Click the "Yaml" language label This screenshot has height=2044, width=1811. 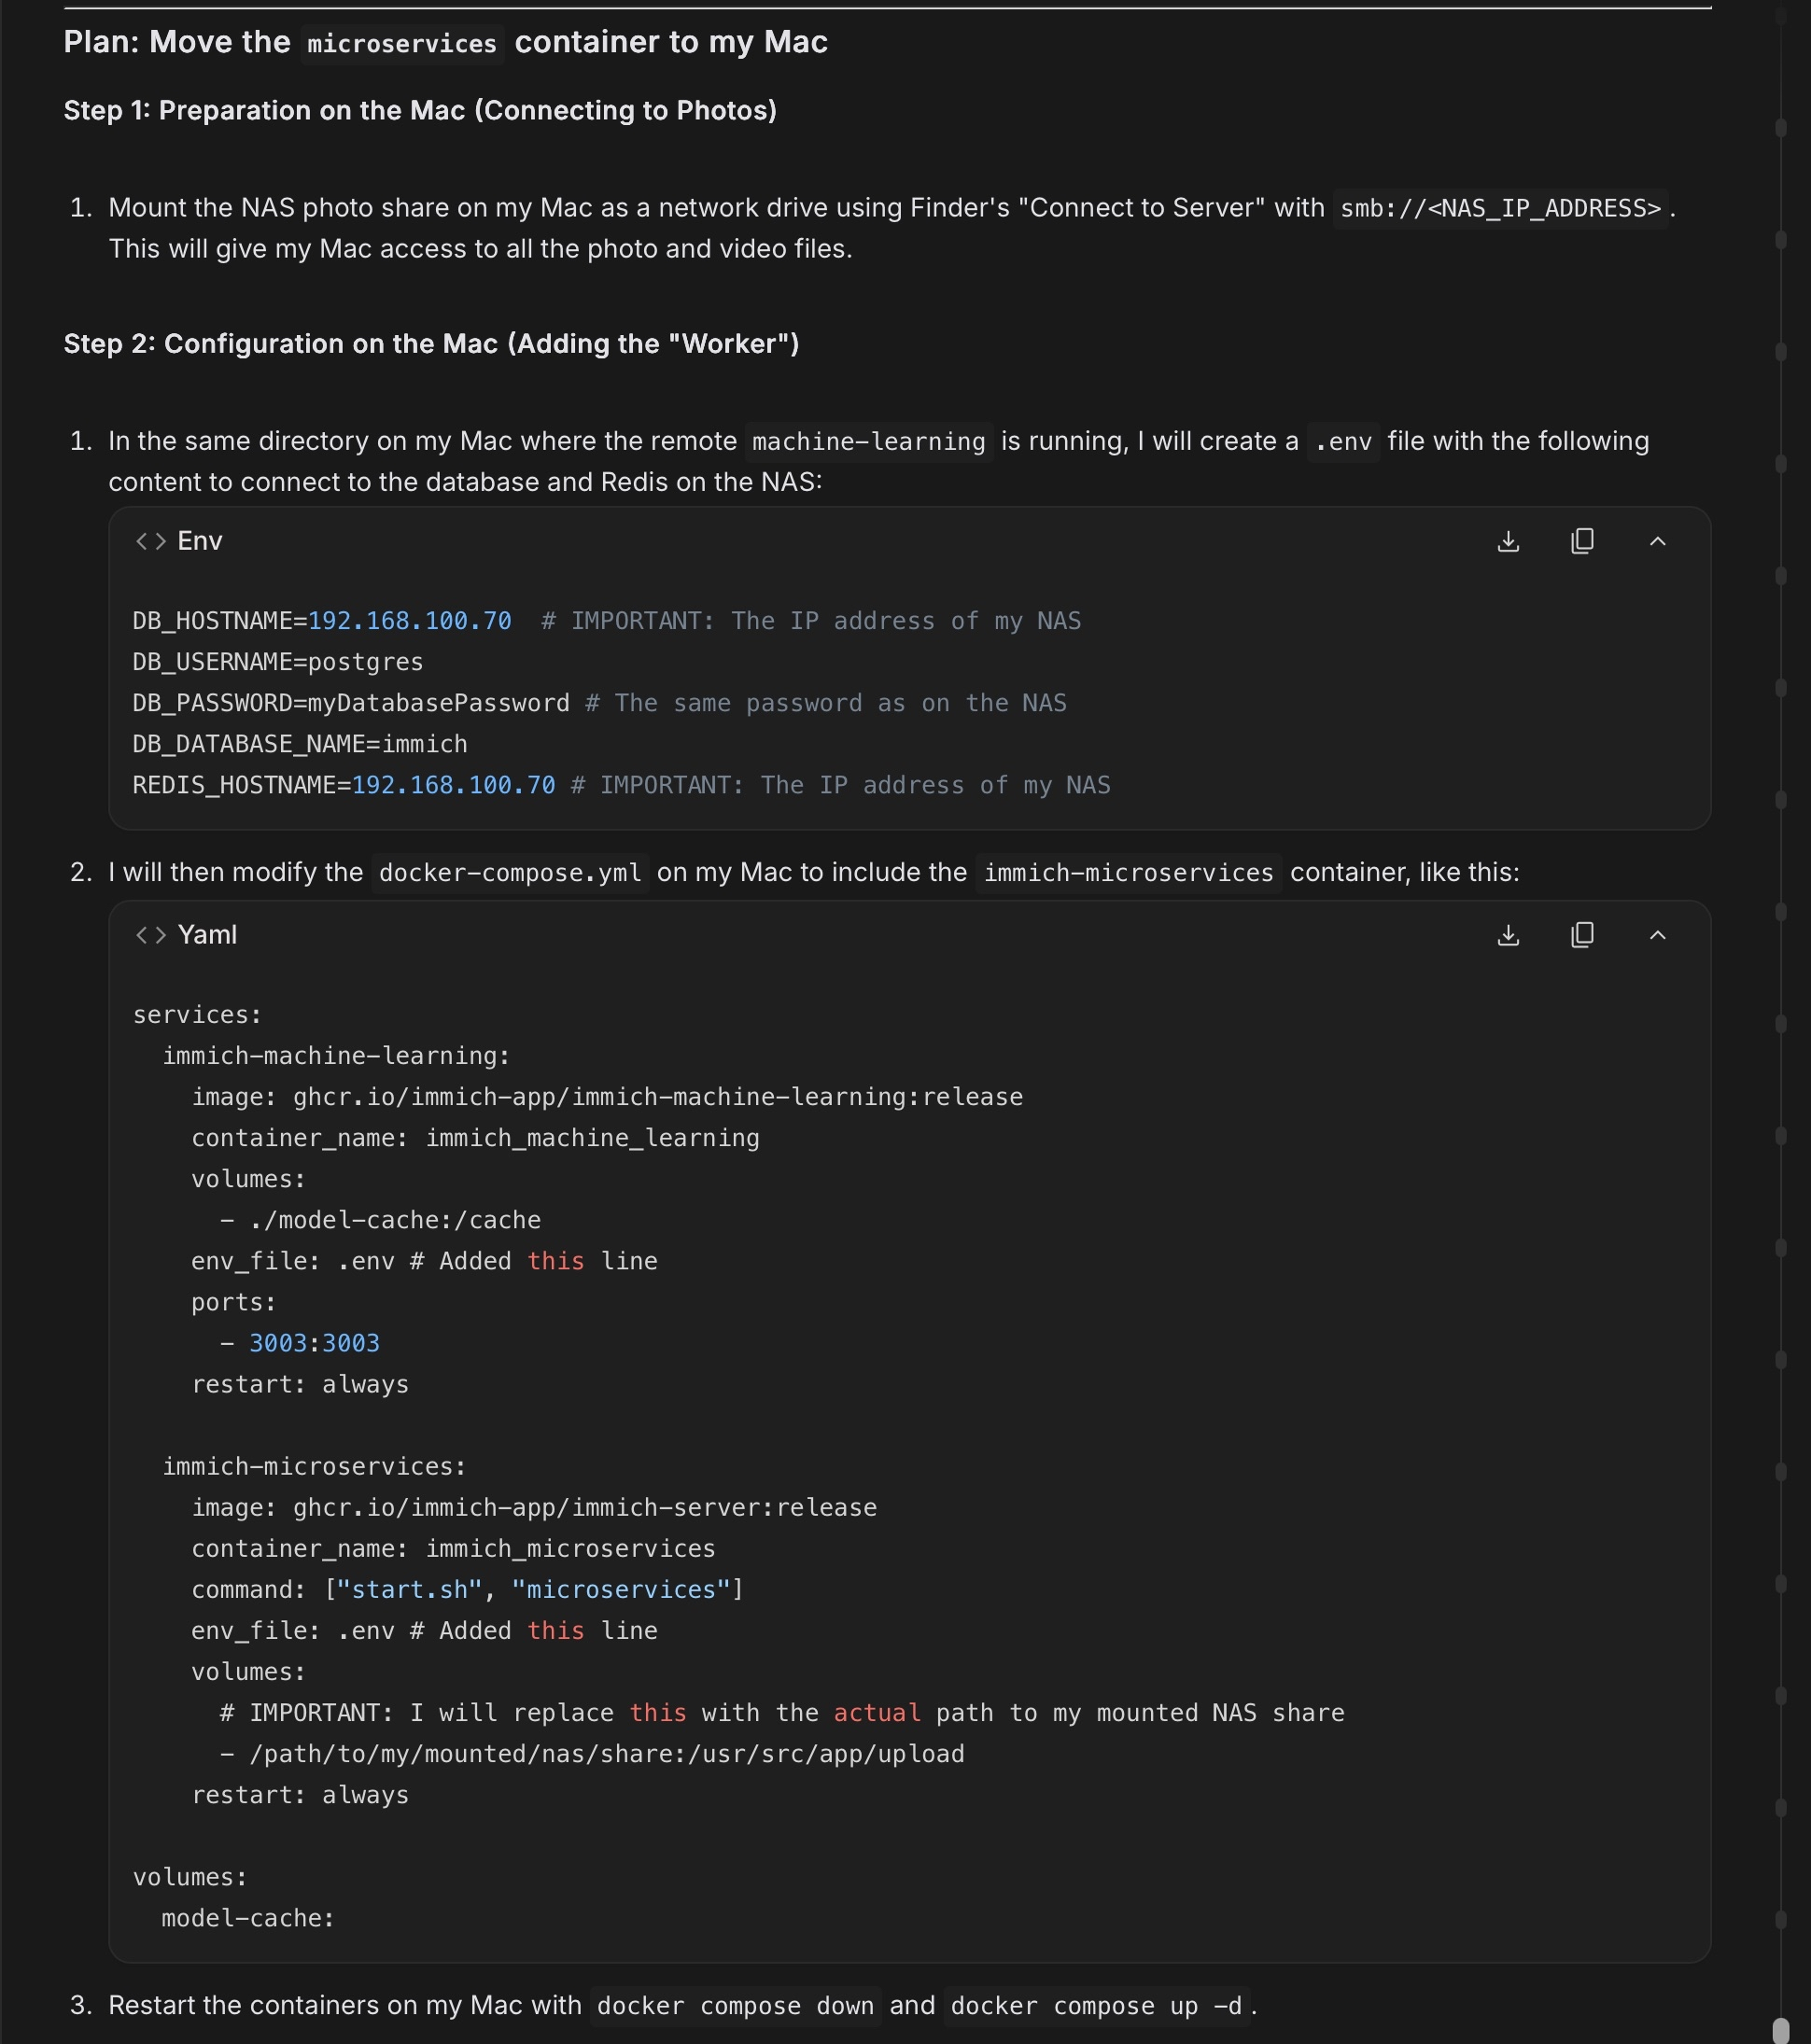pos(207,936)
